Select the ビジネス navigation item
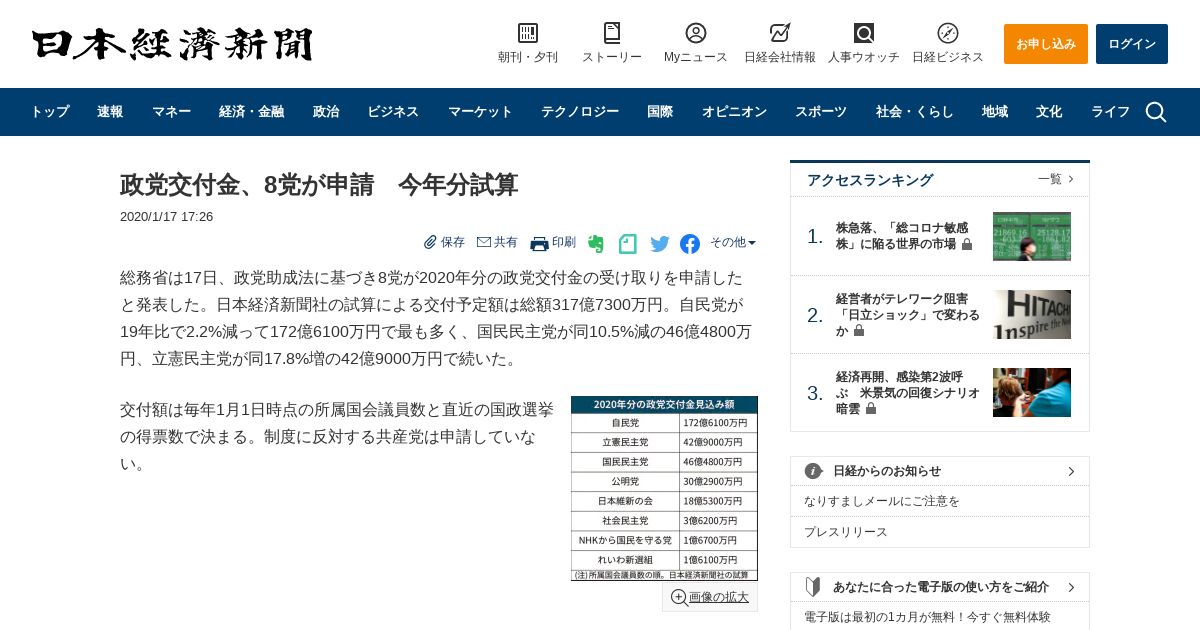 tap(393, 112)
